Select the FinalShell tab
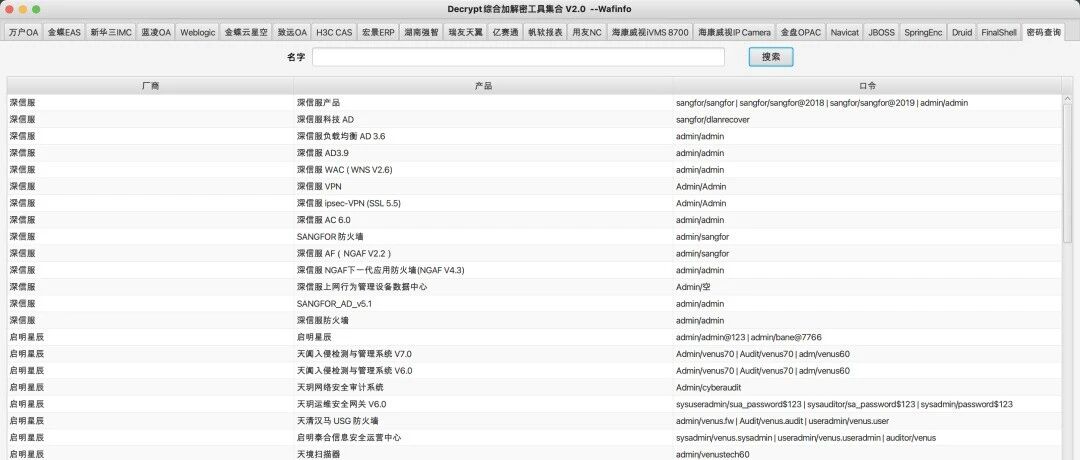Viewport: 1080px width, 460px height. tap(999, 32)
